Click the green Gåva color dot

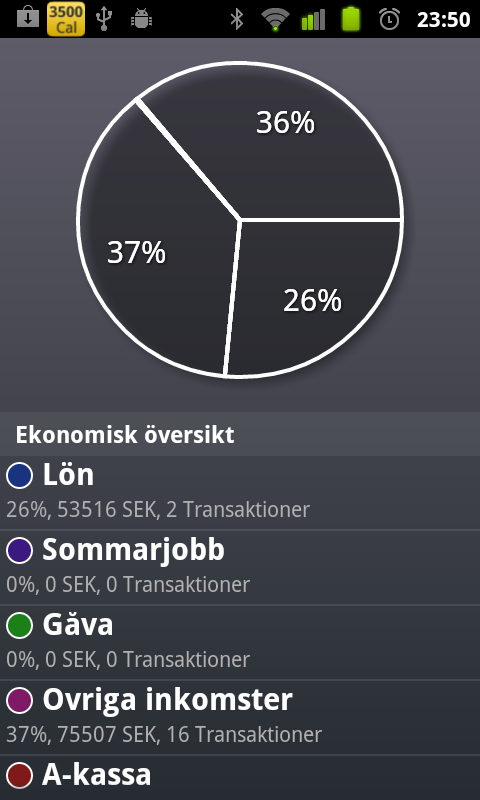[19, 626]
